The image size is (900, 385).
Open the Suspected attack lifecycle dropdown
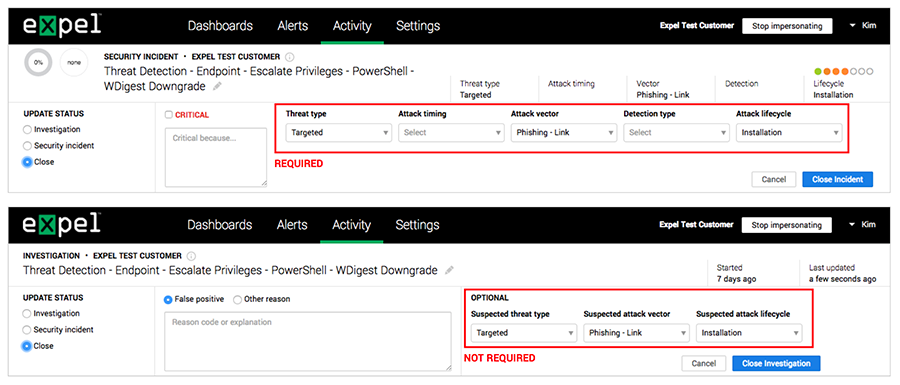point(749,333)
